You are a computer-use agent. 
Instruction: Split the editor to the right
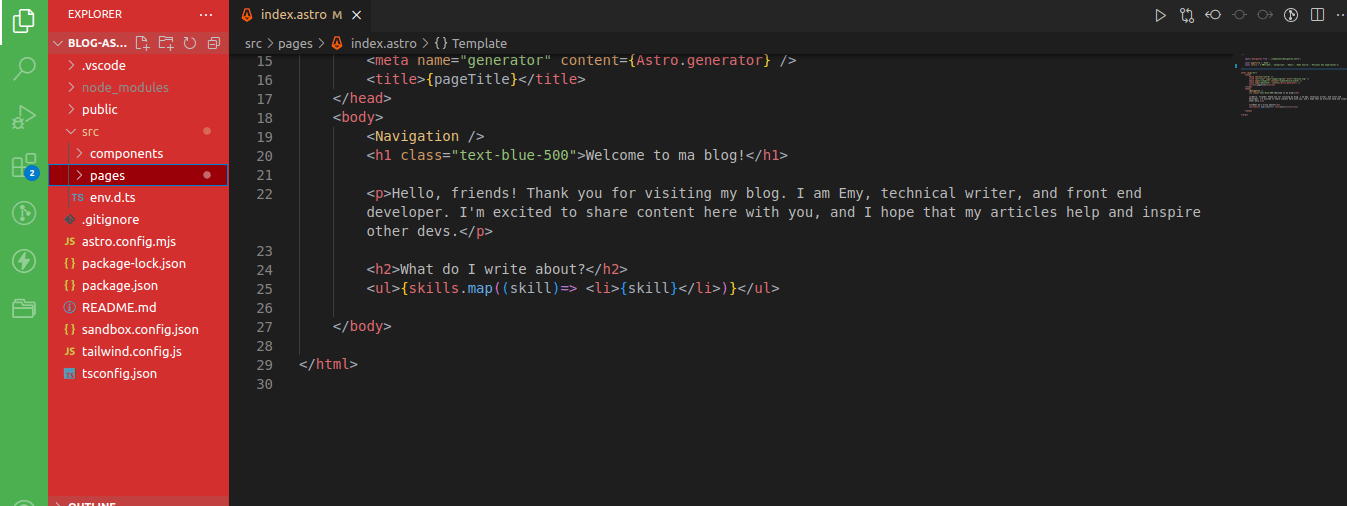click(1317, 15)
